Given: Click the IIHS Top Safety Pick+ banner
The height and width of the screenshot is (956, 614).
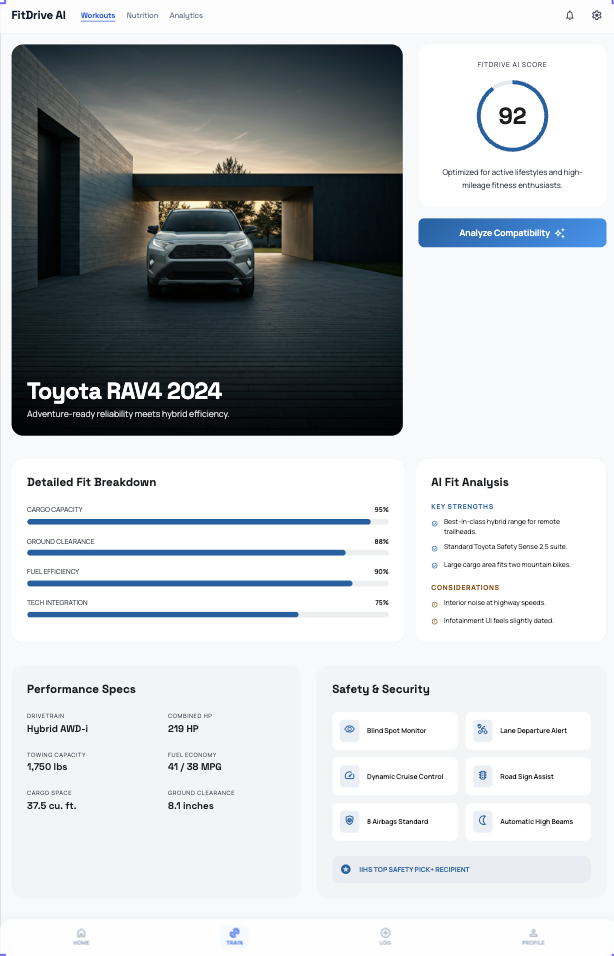Looking at the screenshot, I should tap(461, 869).
